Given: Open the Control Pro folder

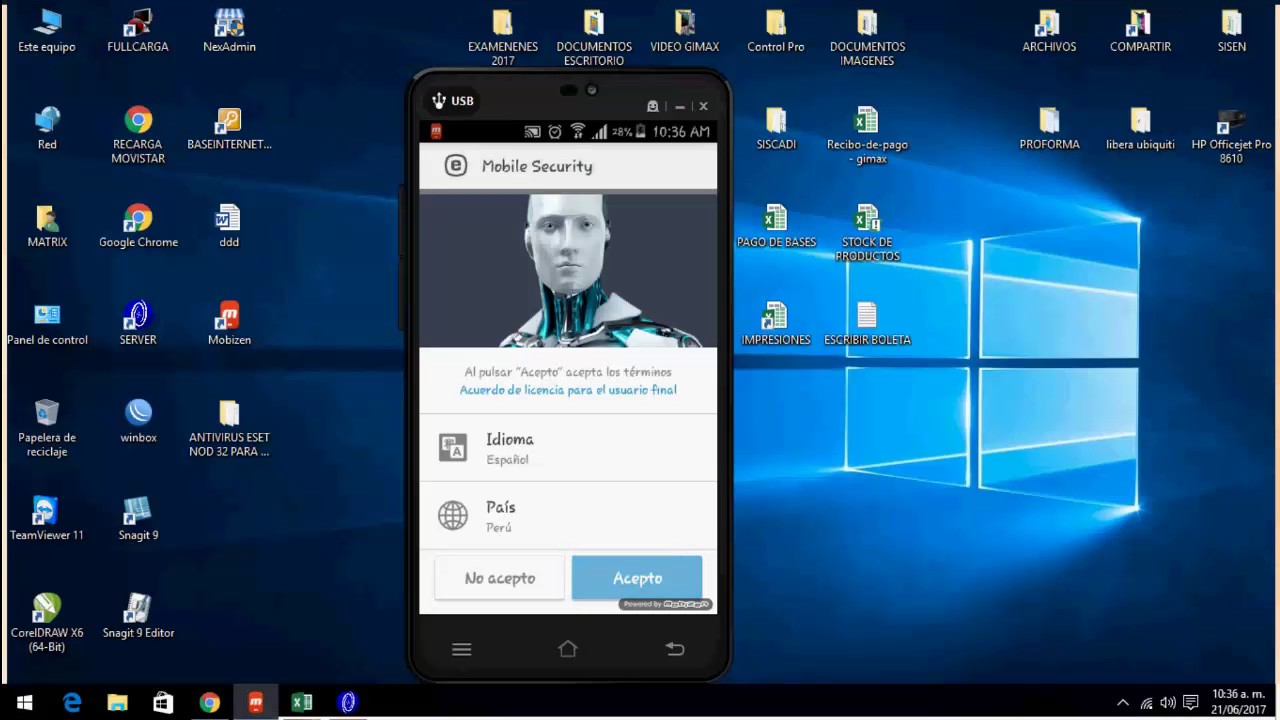Looking at the screenshot, I should [x=776, y=32].
